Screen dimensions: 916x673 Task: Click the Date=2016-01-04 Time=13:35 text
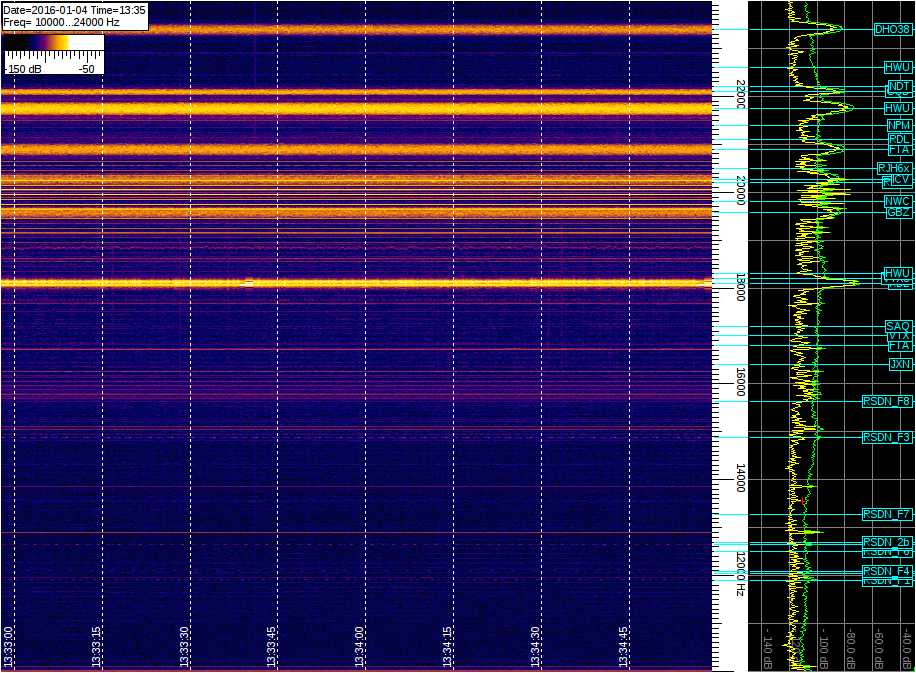pyautogui.click(x=74, y=11)
